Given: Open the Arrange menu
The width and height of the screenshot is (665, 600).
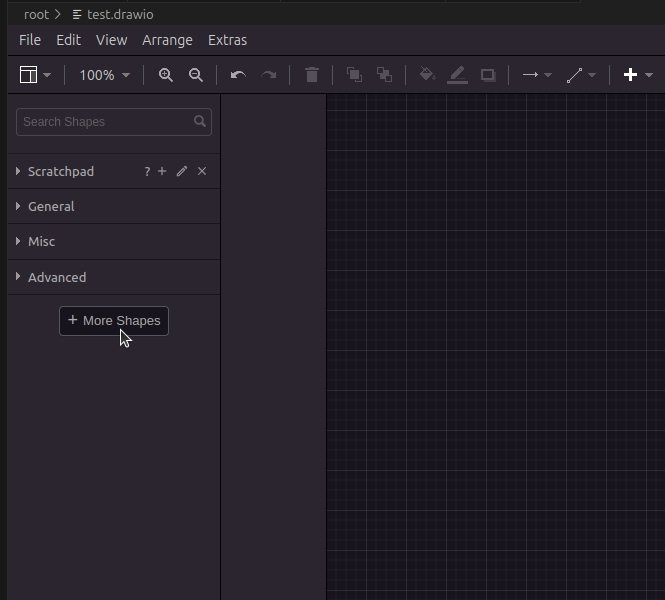Looking at the screenshot, I should click(x=168, y=40).
